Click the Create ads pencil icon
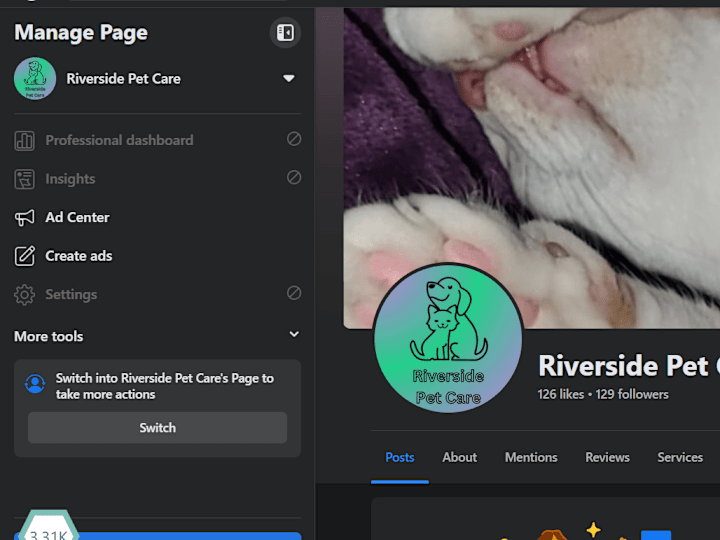This screenshot has width=720, height=540. point(24,256)
